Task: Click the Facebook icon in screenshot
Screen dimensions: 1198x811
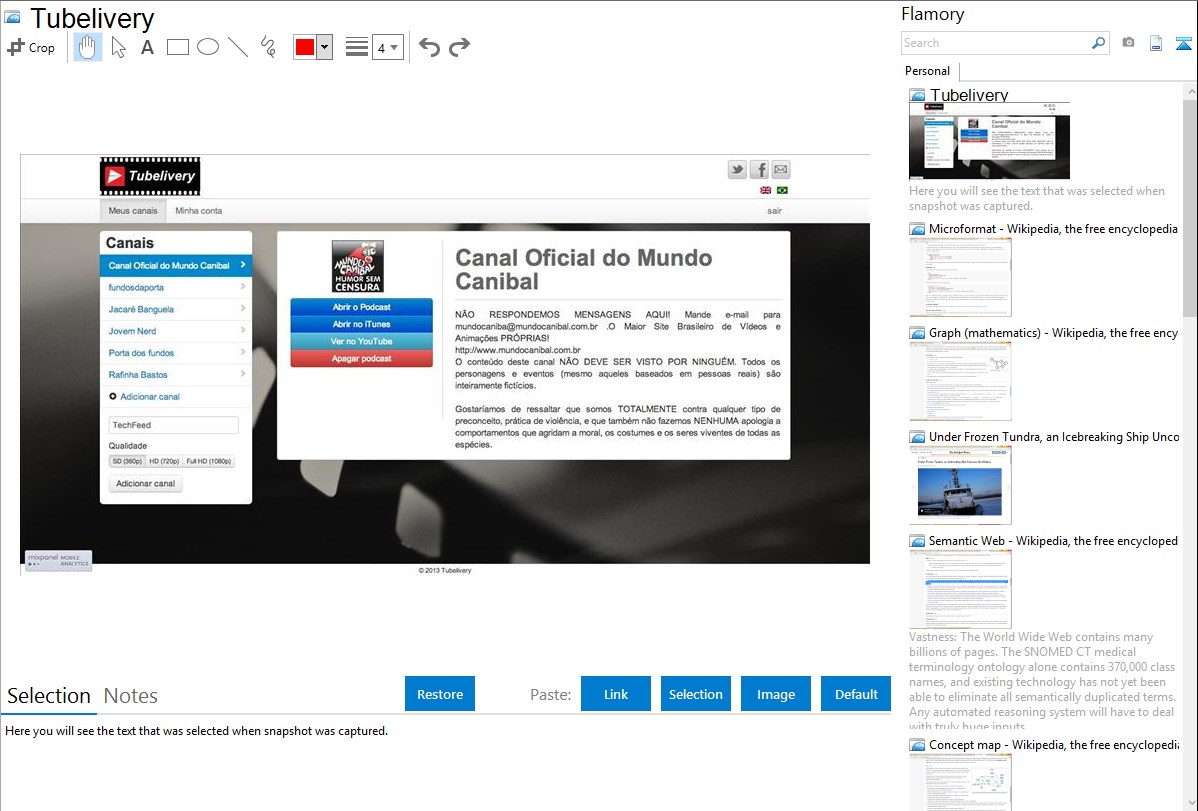Action: [759, 170]
